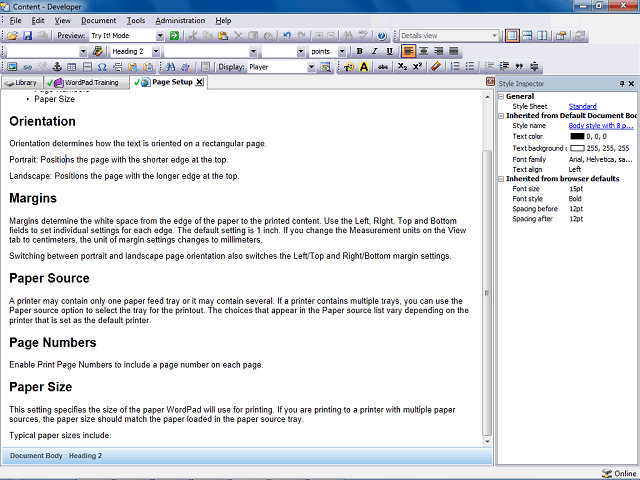The height and width of the screenshot is (480, 640).
Task: Click the Open folder icon
Action: pyautogui.click(x=12, y=36)
